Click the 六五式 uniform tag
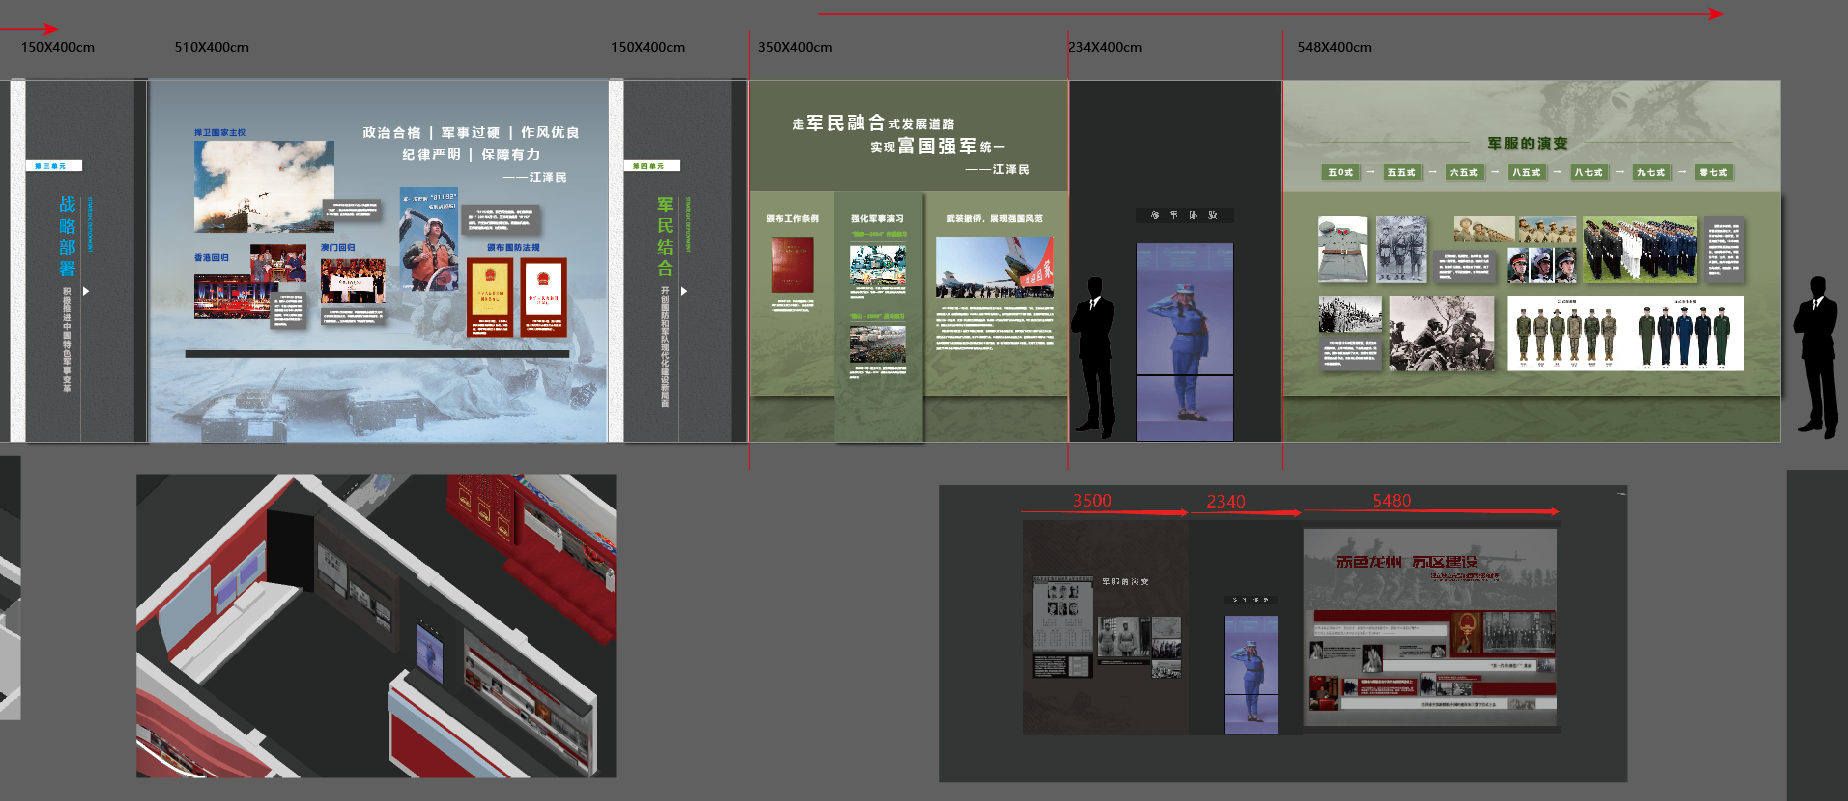This screenshot has width=1848, height=801. coord(1463,172)
